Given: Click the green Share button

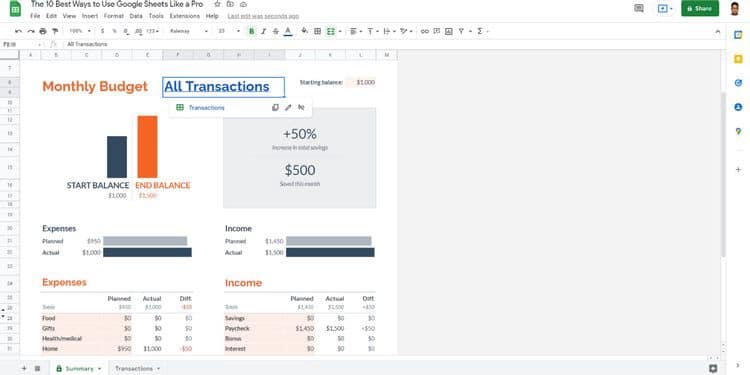Looking at the screenshot, I should pyautogui.click(x=700, y=8).
